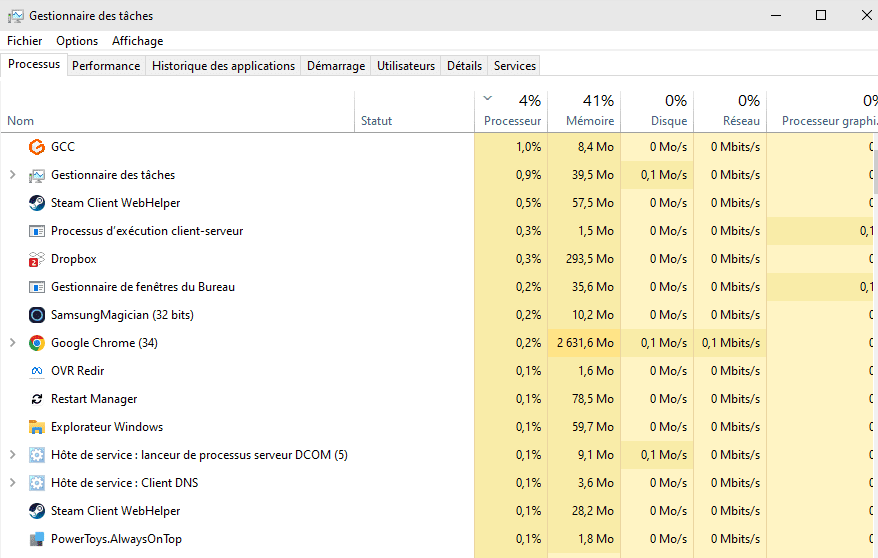
Task: Select the GCC process name
Action: 63,147
